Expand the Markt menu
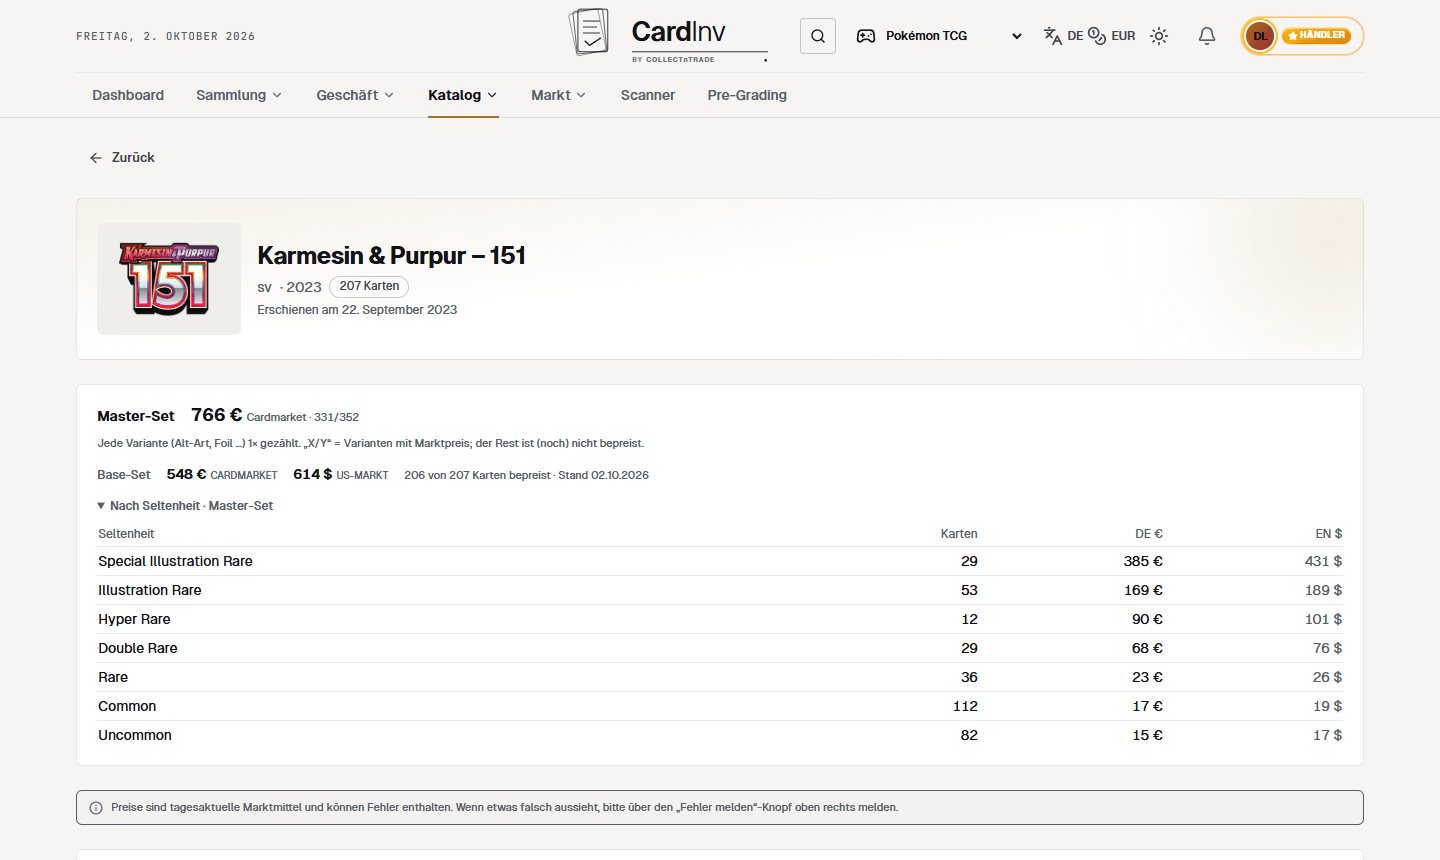 pyautogui.click(x=558, y=95)
